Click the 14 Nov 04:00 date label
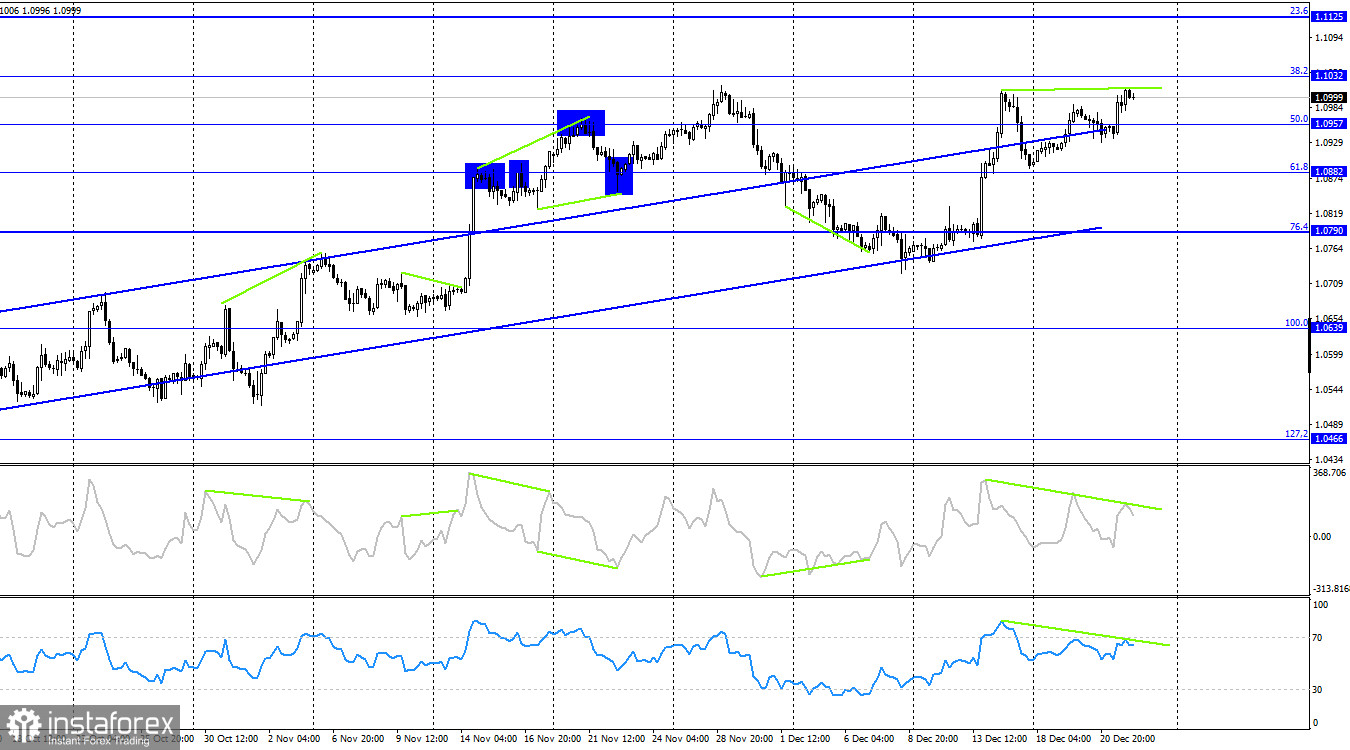The image size is (1350, 750). (487, 738)
